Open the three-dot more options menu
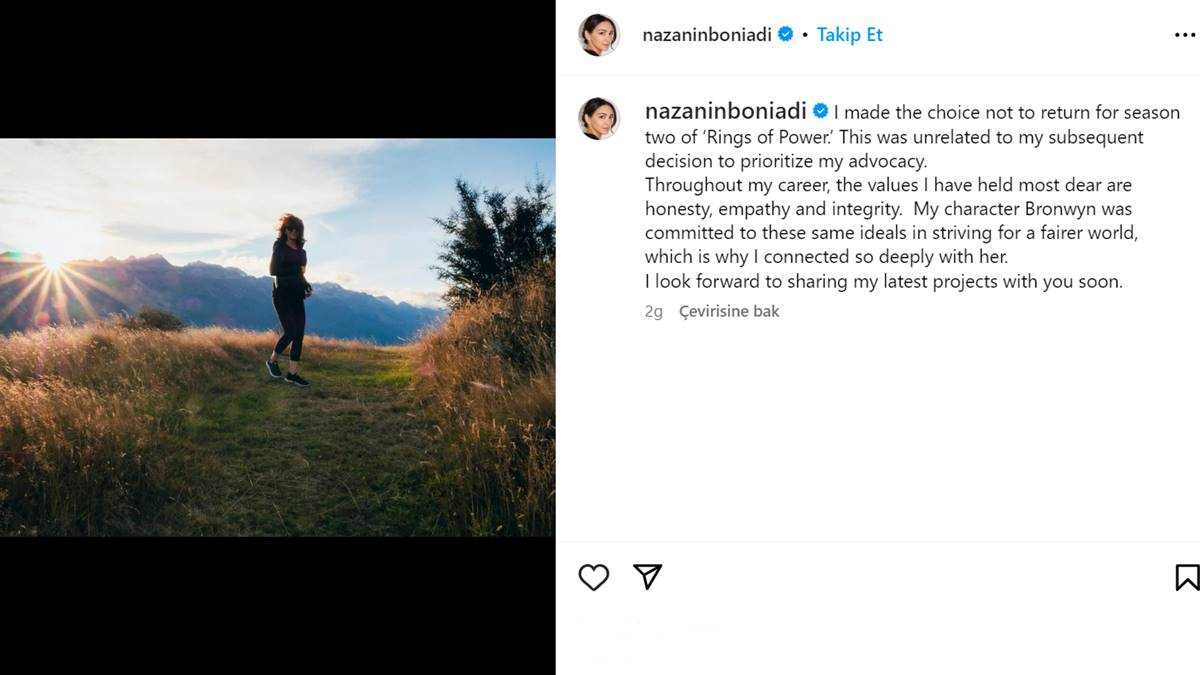 point(1184,35)
